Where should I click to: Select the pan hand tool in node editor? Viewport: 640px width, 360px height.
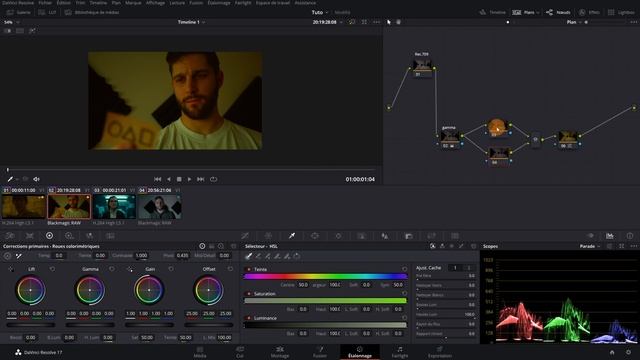(x=398, y=22)
